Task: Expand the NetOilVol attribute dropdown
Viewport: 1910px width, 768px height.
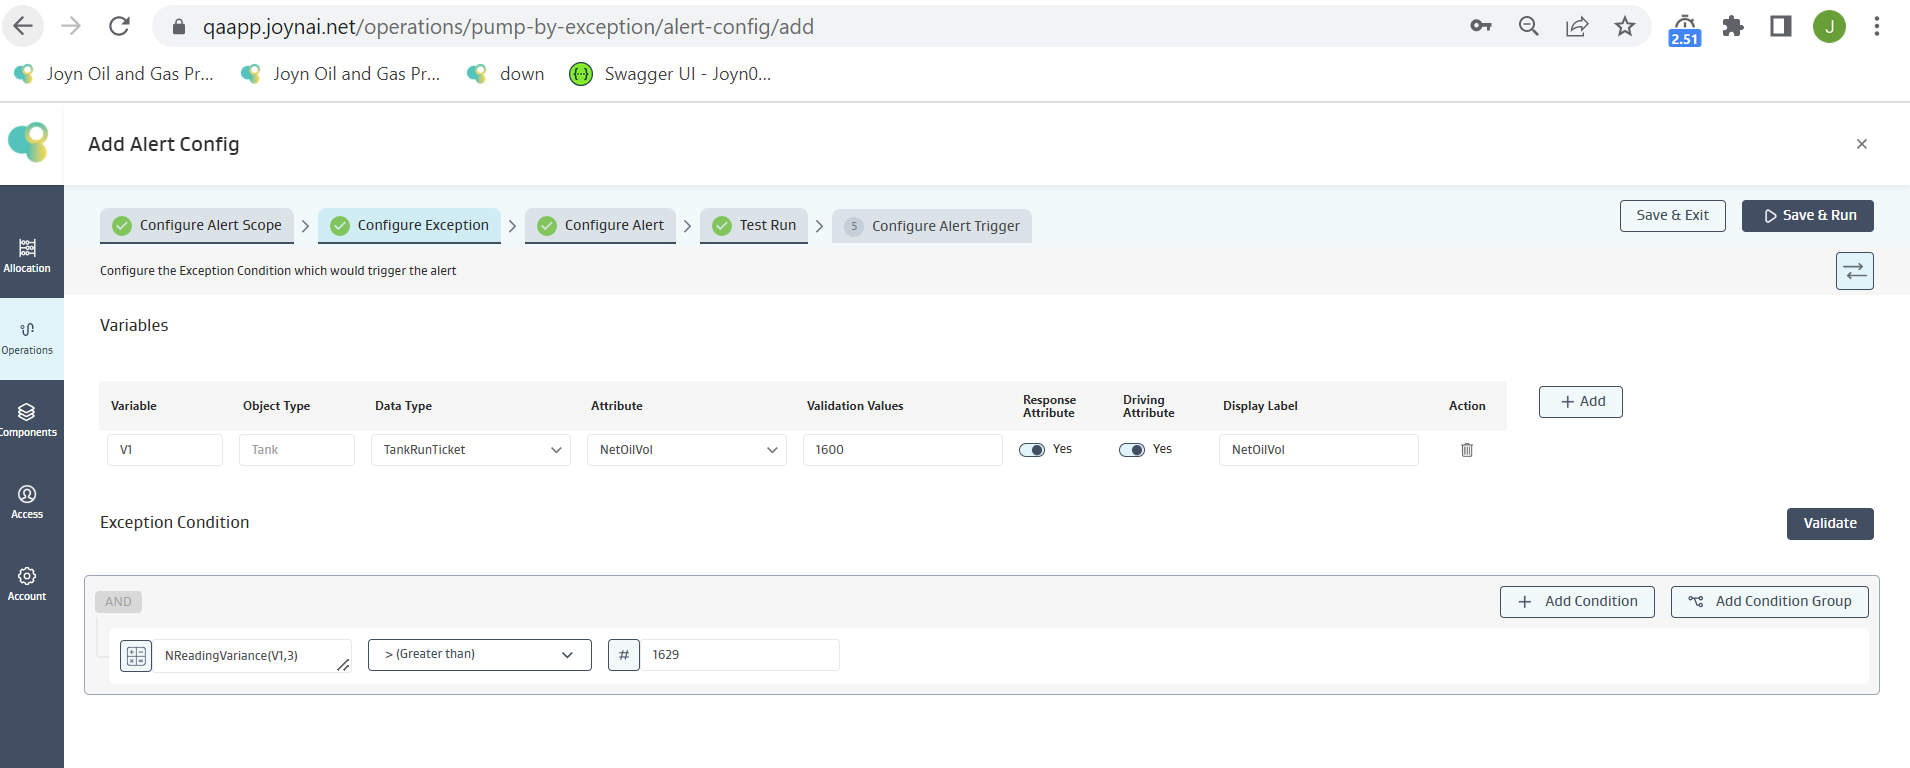Action: [x=686, y=450]
